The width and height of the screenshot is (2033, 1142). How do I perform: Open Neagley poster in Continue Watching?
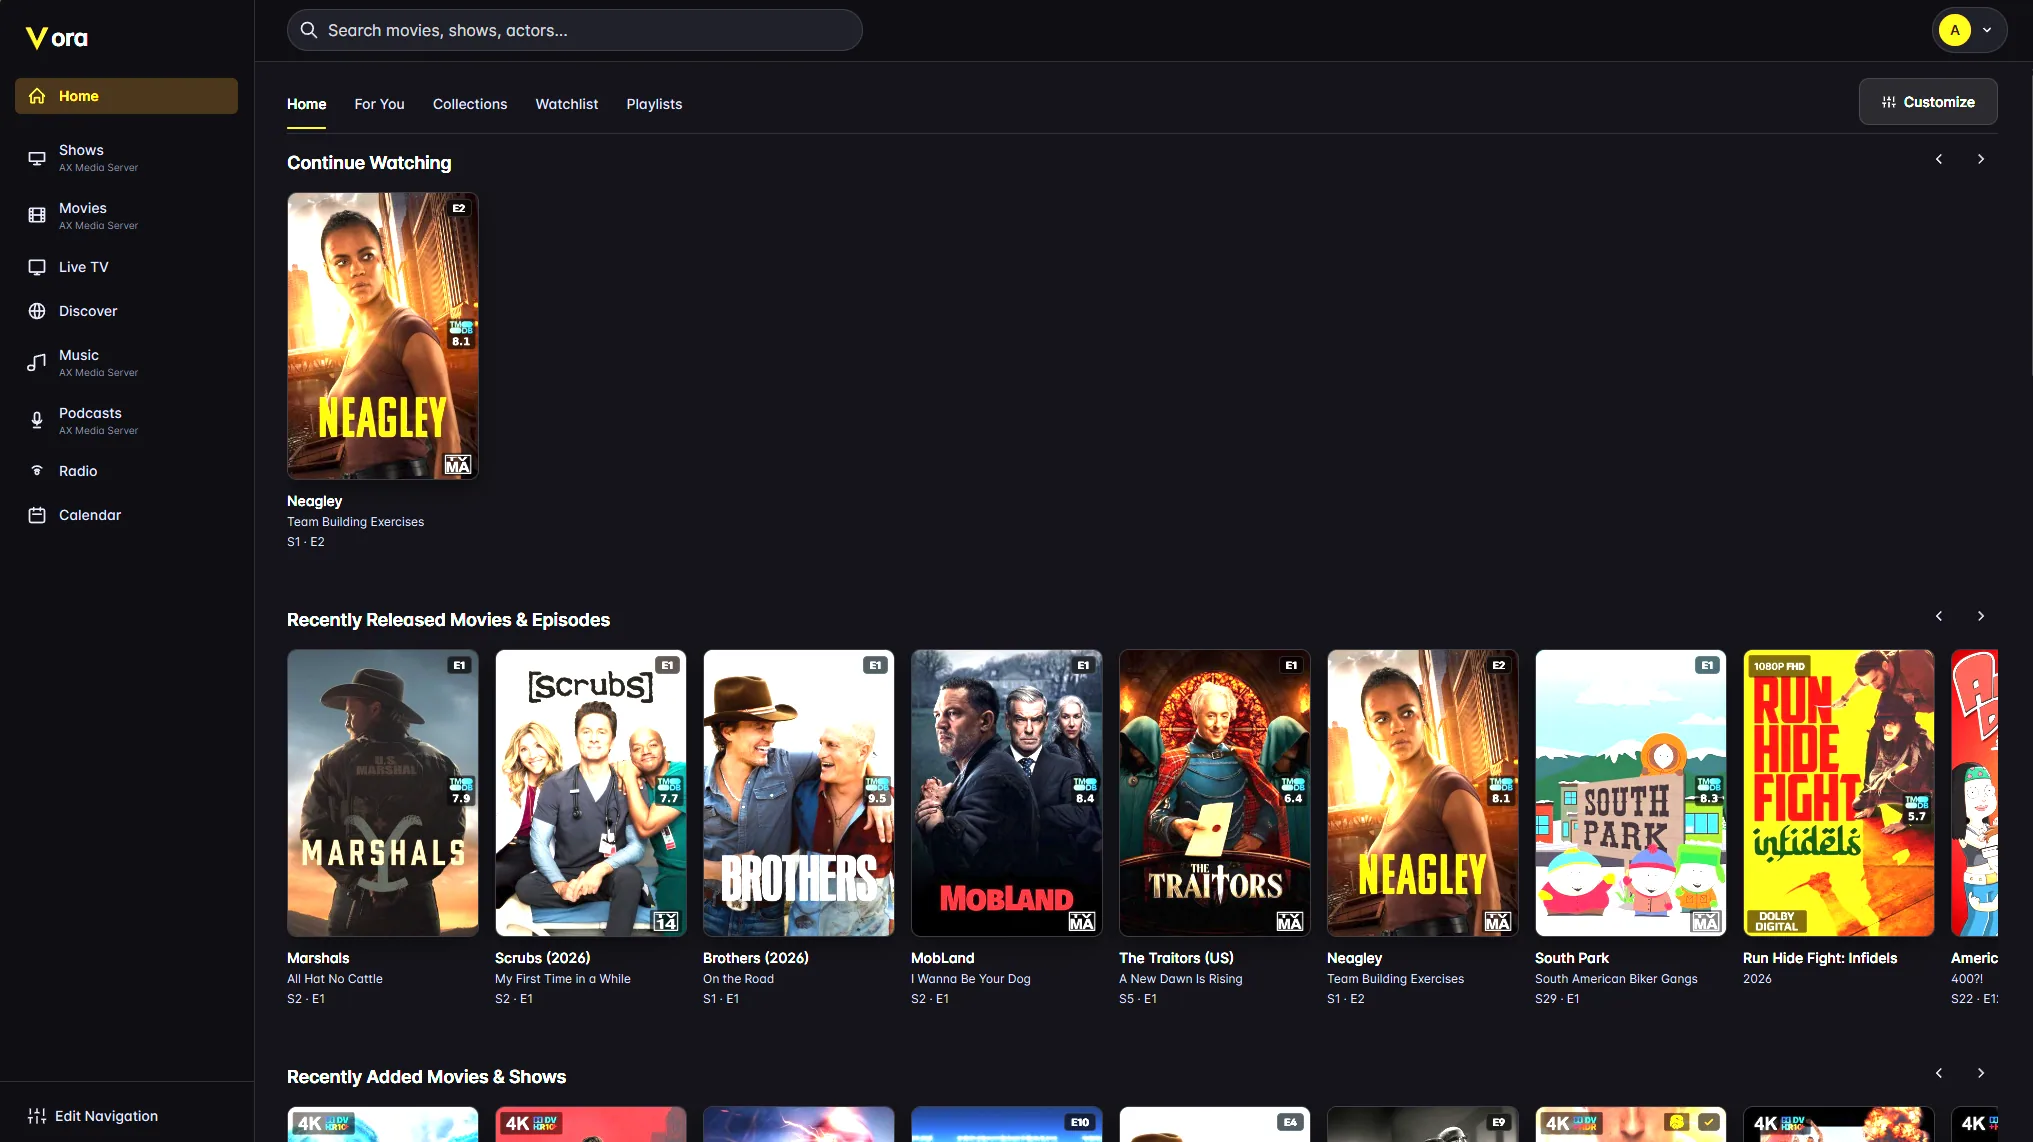click(383, 336)
